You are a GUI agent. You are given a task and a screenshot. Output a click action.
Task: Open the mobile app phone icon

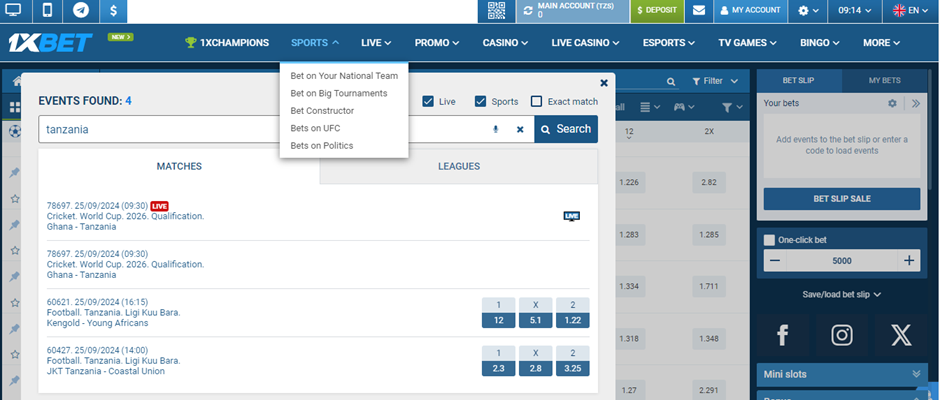pyautogui.click(x=48, y=10)
